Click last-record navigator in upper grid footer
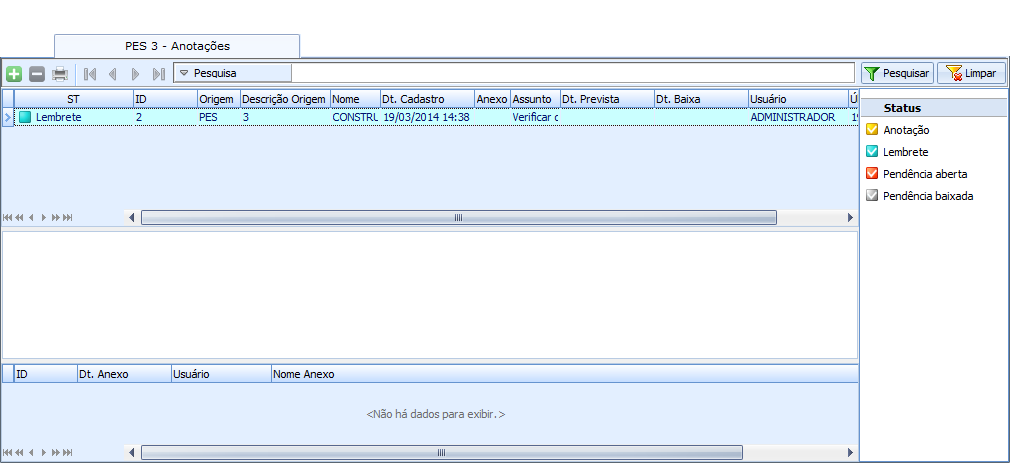Screen dimensions: 1010x463 click(68, 218)
